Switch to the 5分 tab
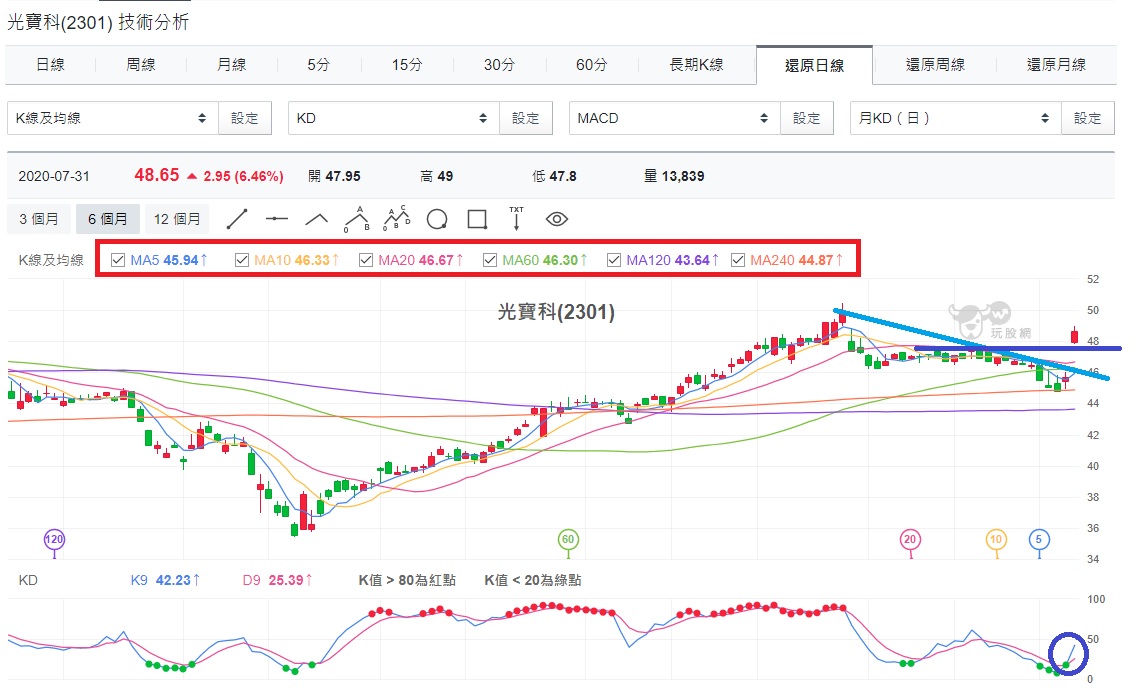 coord(318,64)
